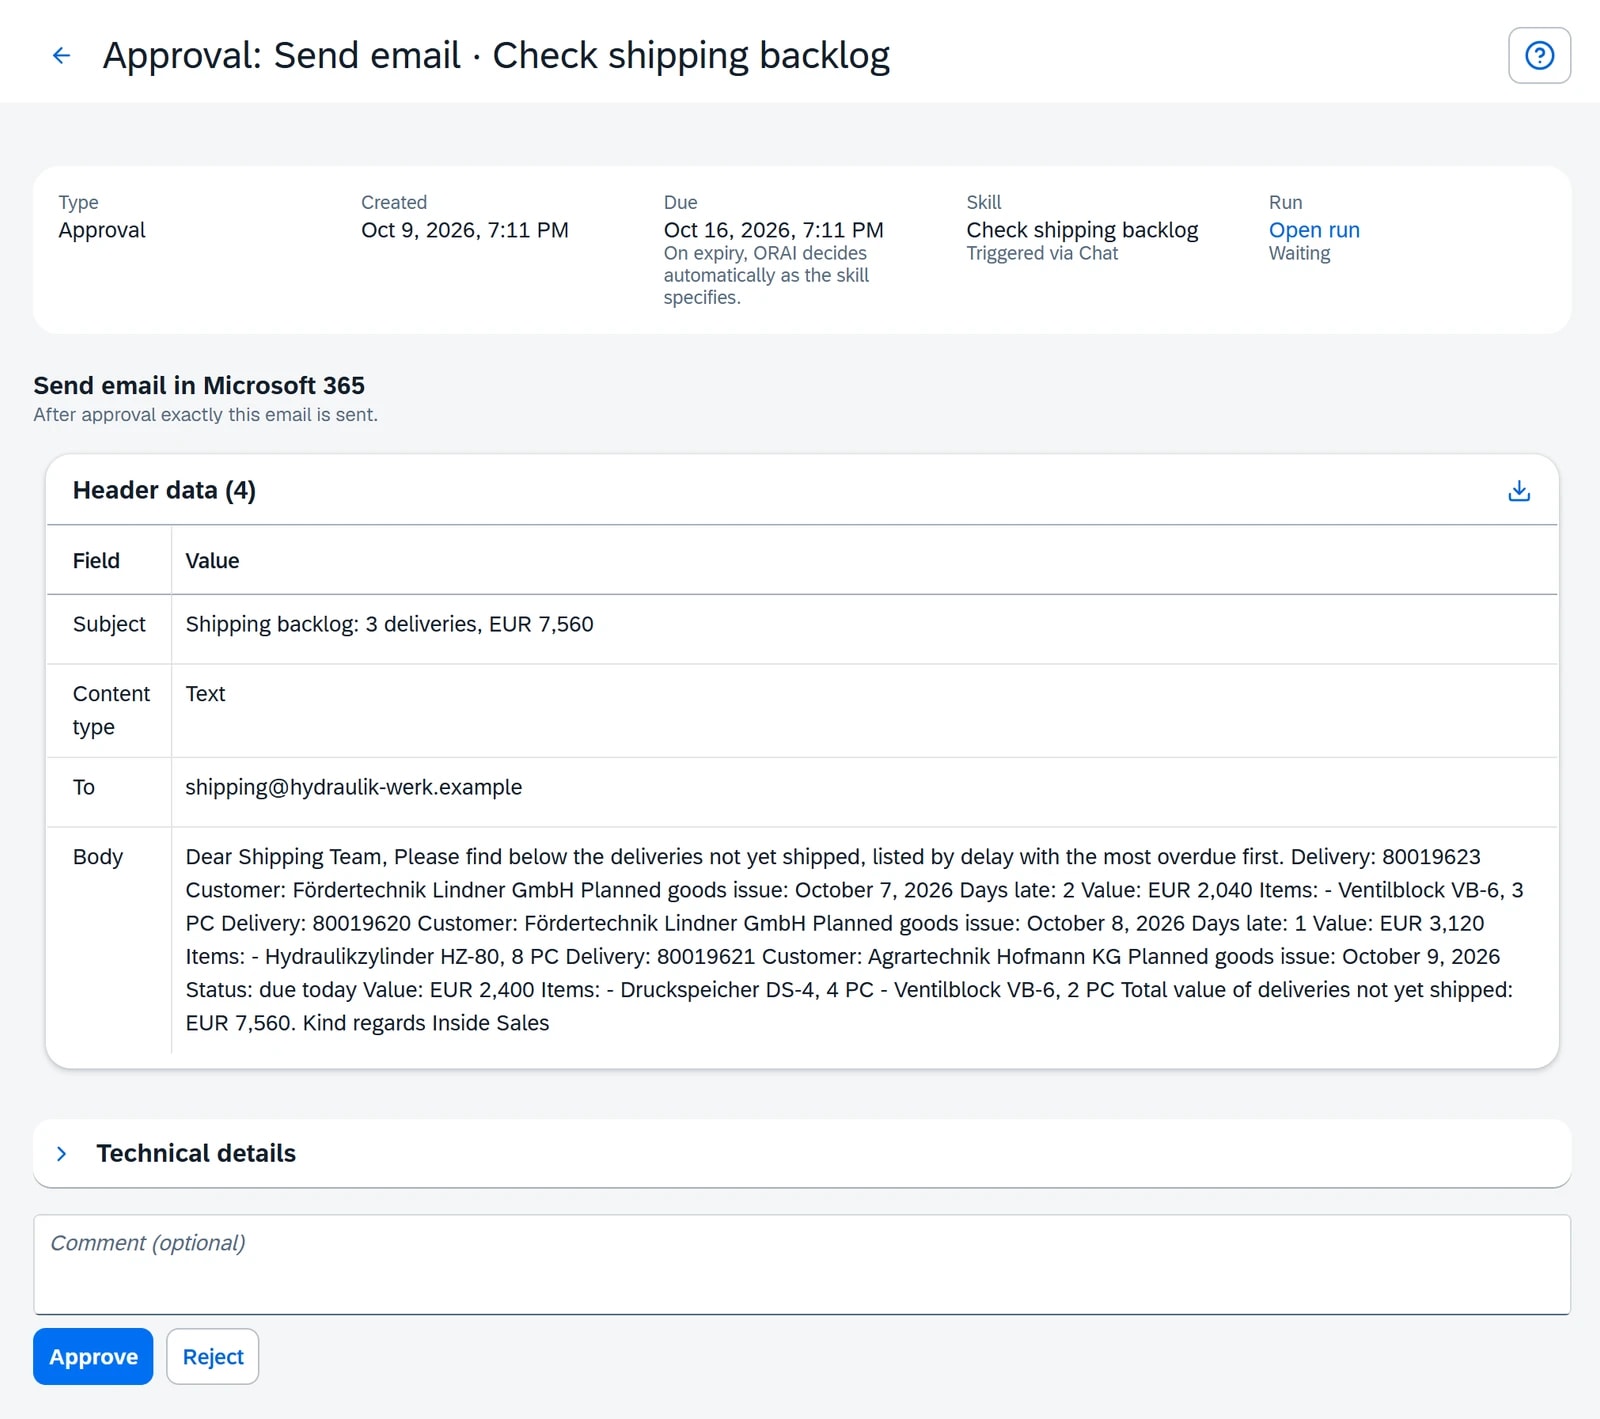The width and height of the screenshot is (1600, 1419).
Task: Click the 'Value' column header
Action: click(x=212, y=561)
